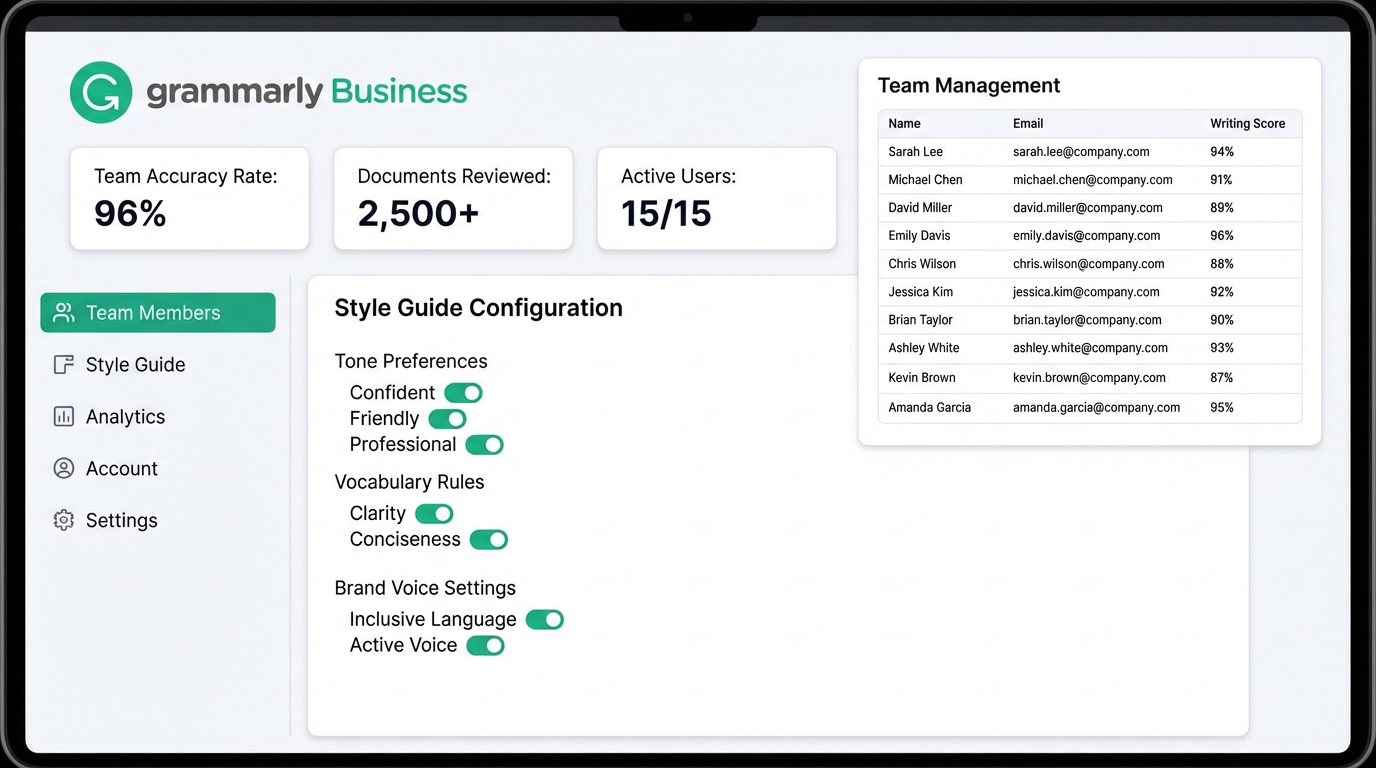Click the Active Users stat card

coord(716,198)
